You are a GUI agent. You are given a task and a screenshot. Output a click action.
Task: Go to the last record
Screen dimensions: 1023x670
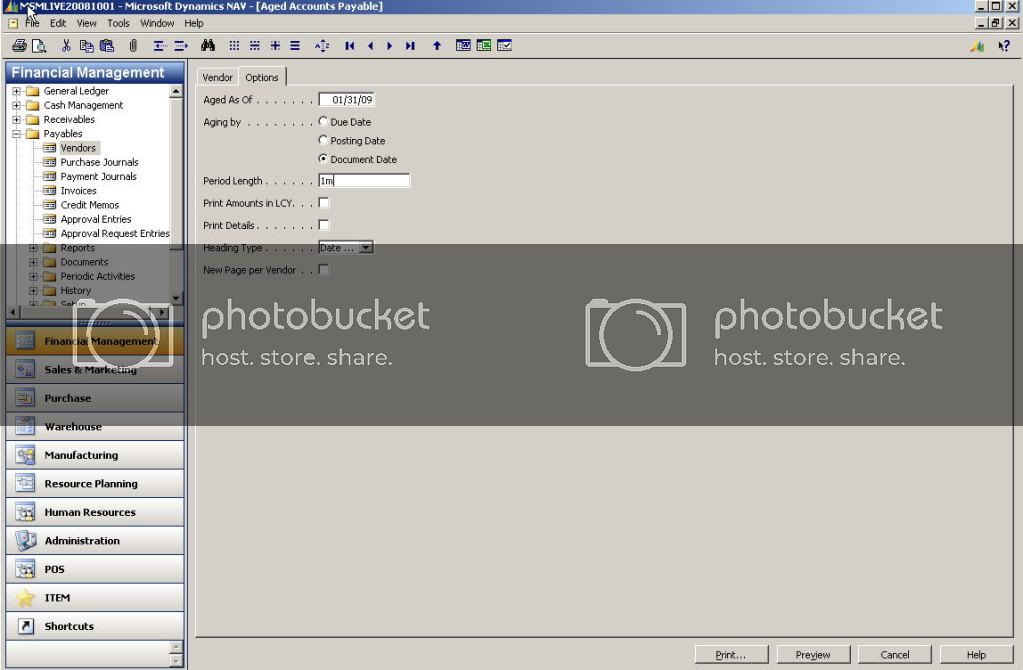pos(410,46)
